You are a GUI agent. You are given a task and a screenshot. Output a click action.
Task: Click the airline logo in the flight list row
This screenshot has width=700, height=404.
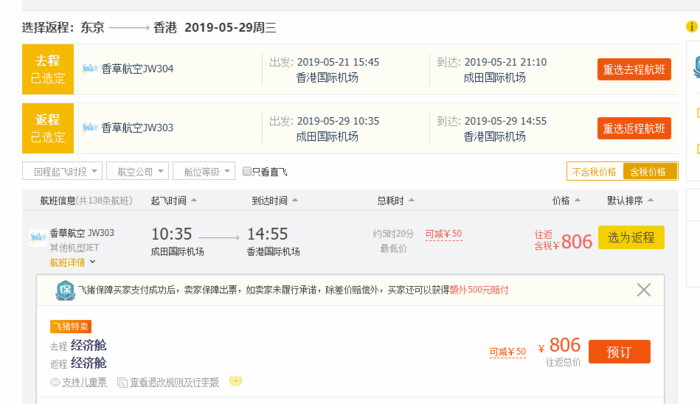38,238
